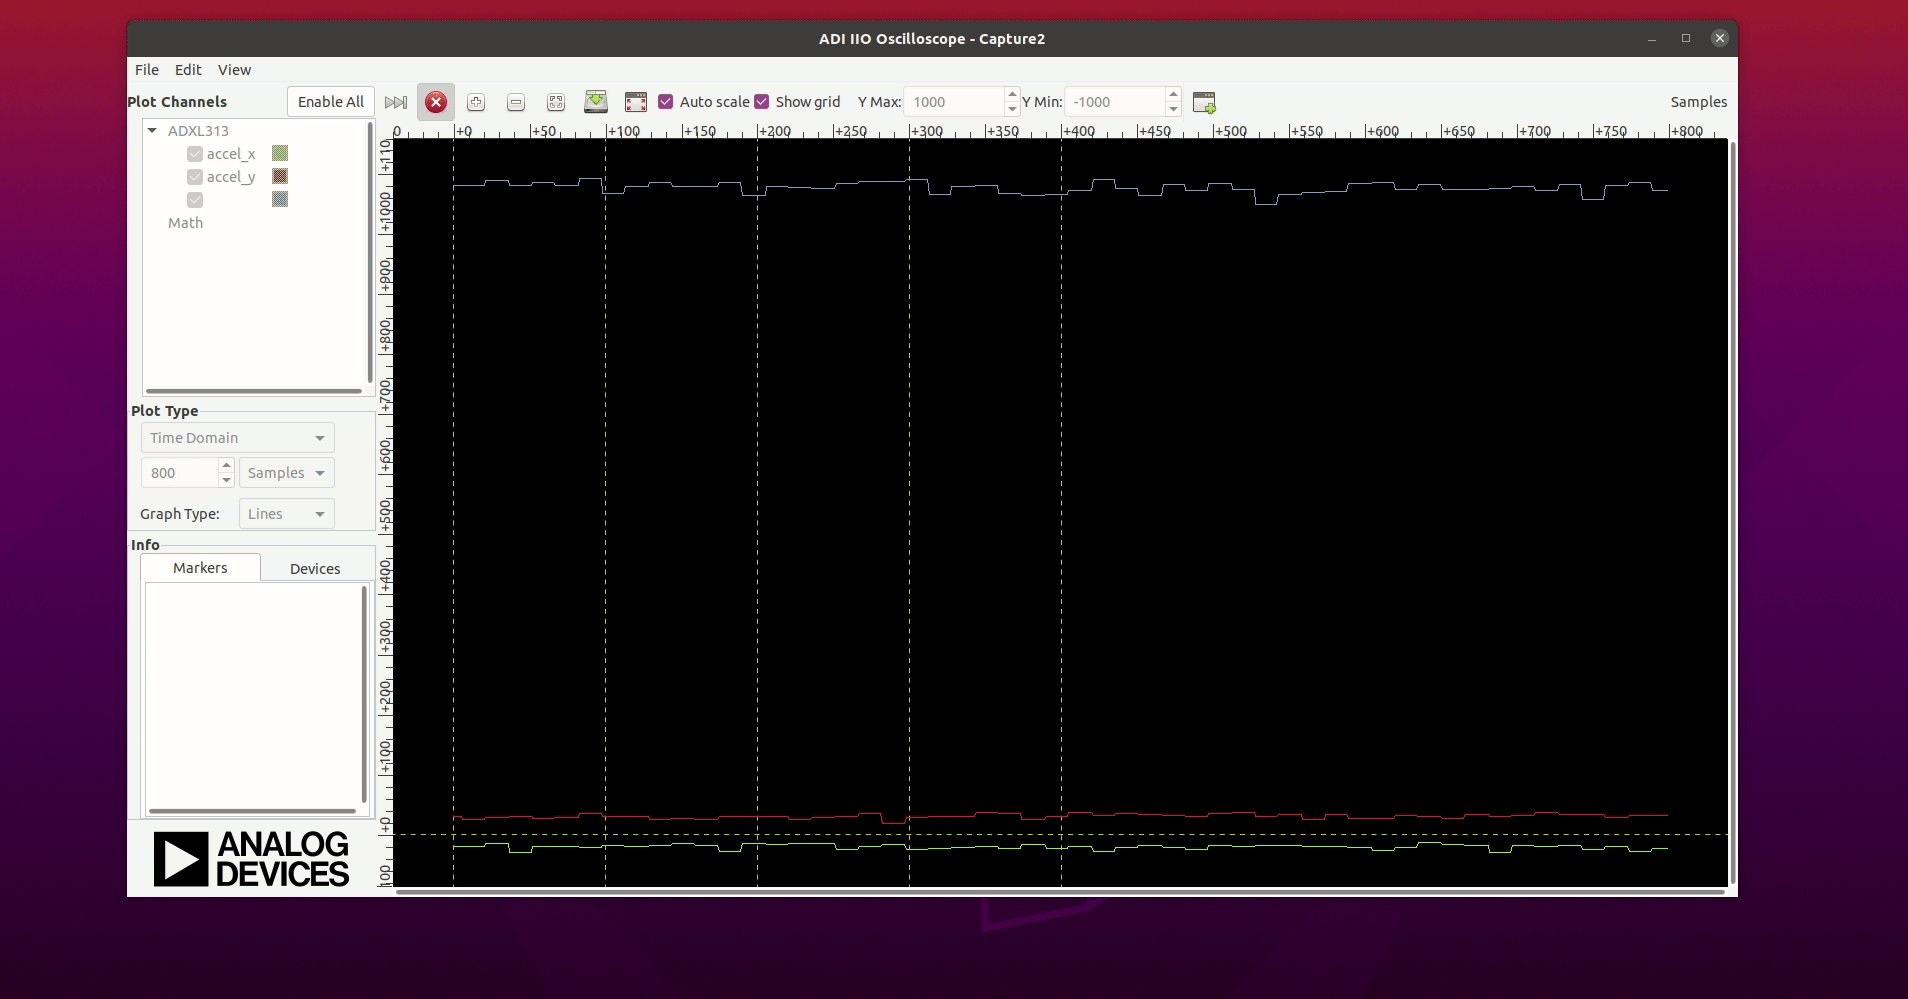Toggle the Auto scale checkbox
Image resolution: width=1908 pixels, height=999 pixels.
[666, 102]
